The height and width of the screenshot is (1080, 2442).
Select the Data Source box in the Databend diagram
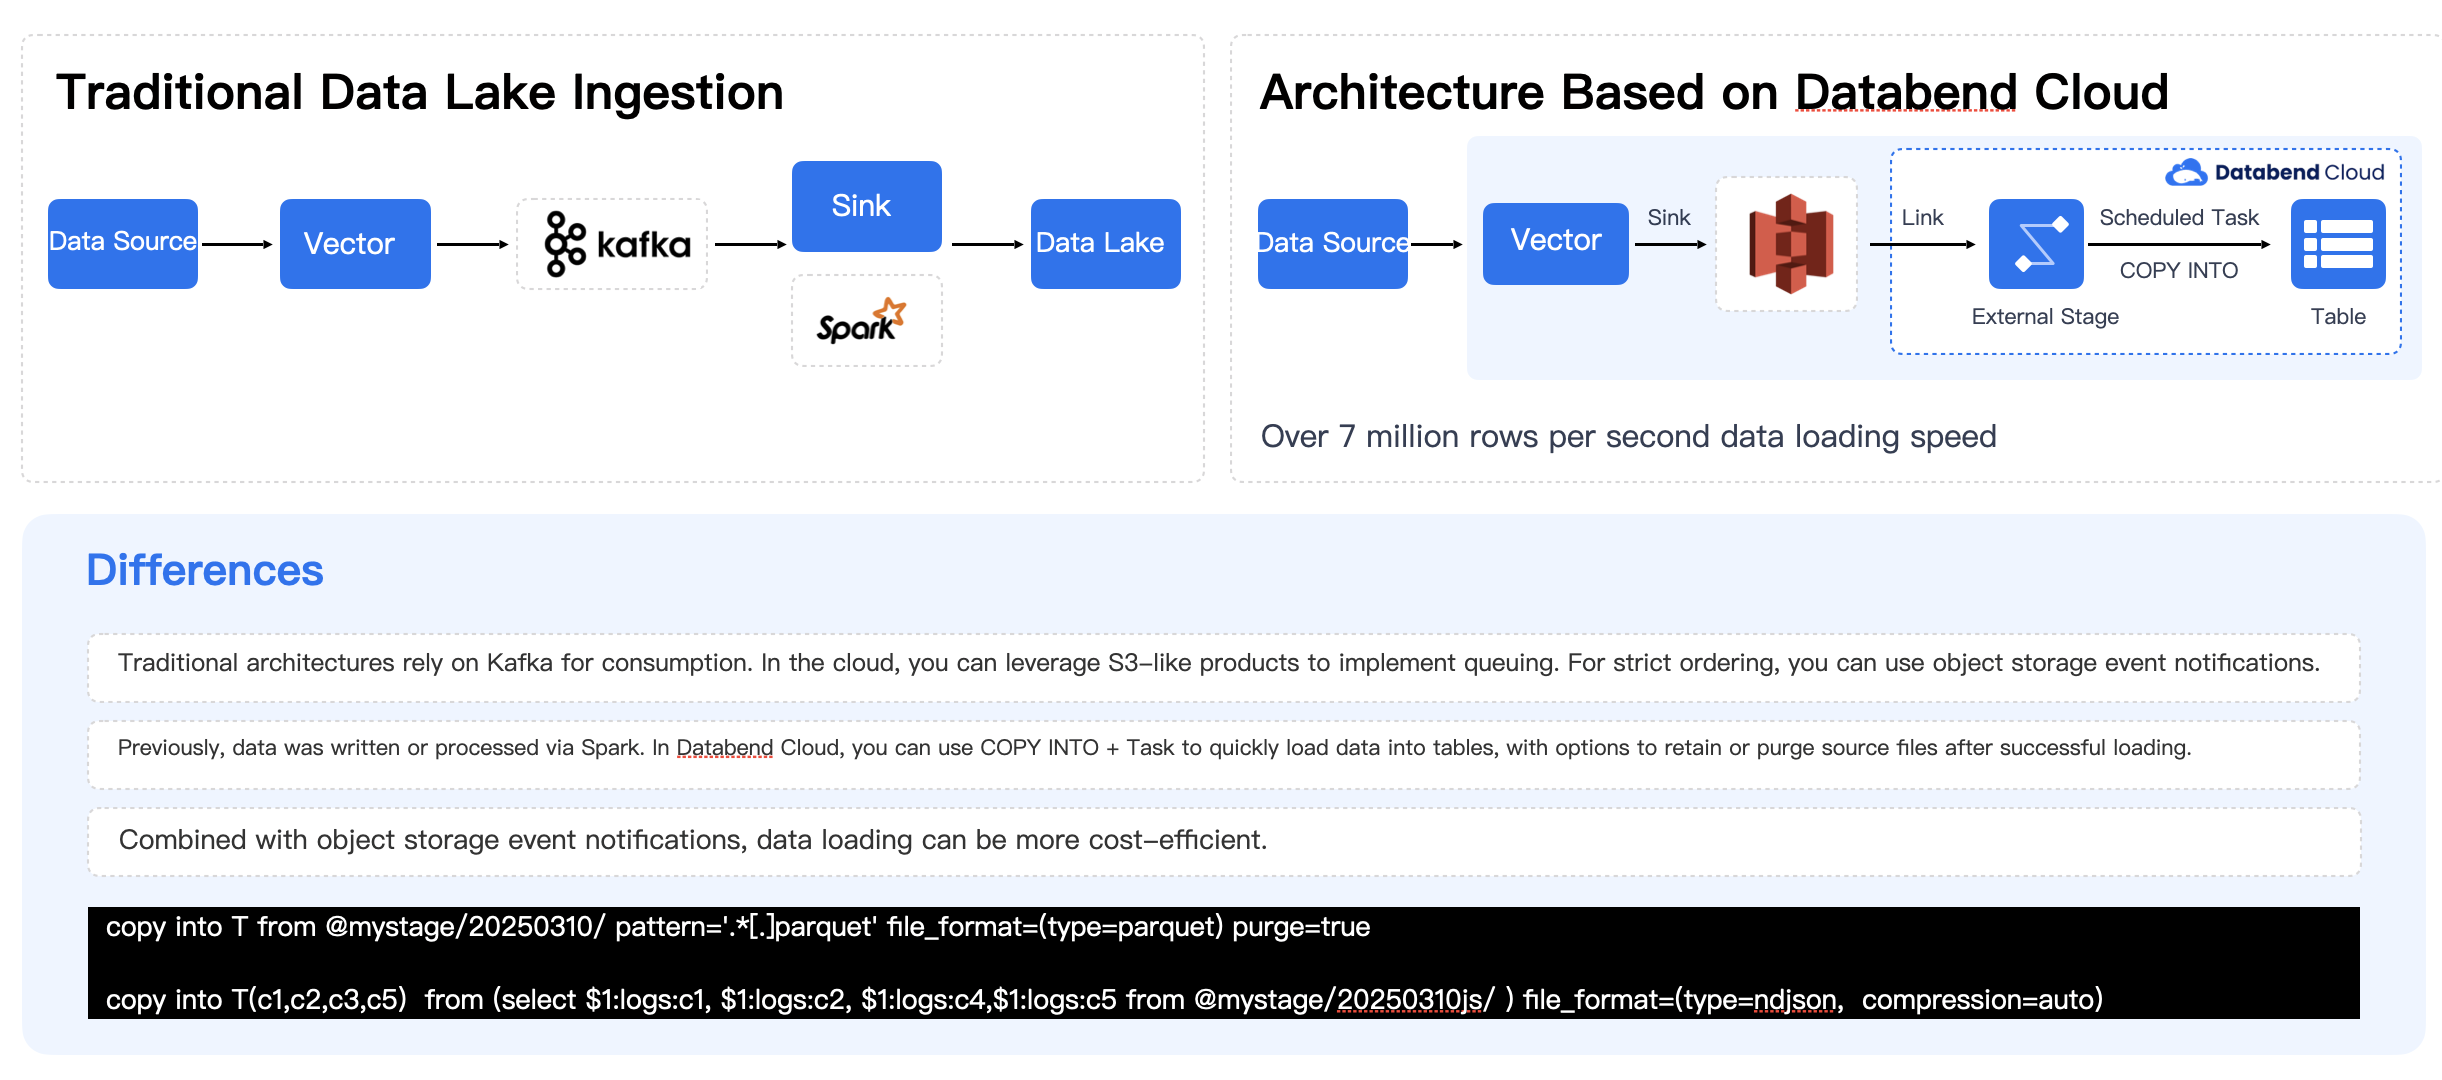click(1333, 243)
